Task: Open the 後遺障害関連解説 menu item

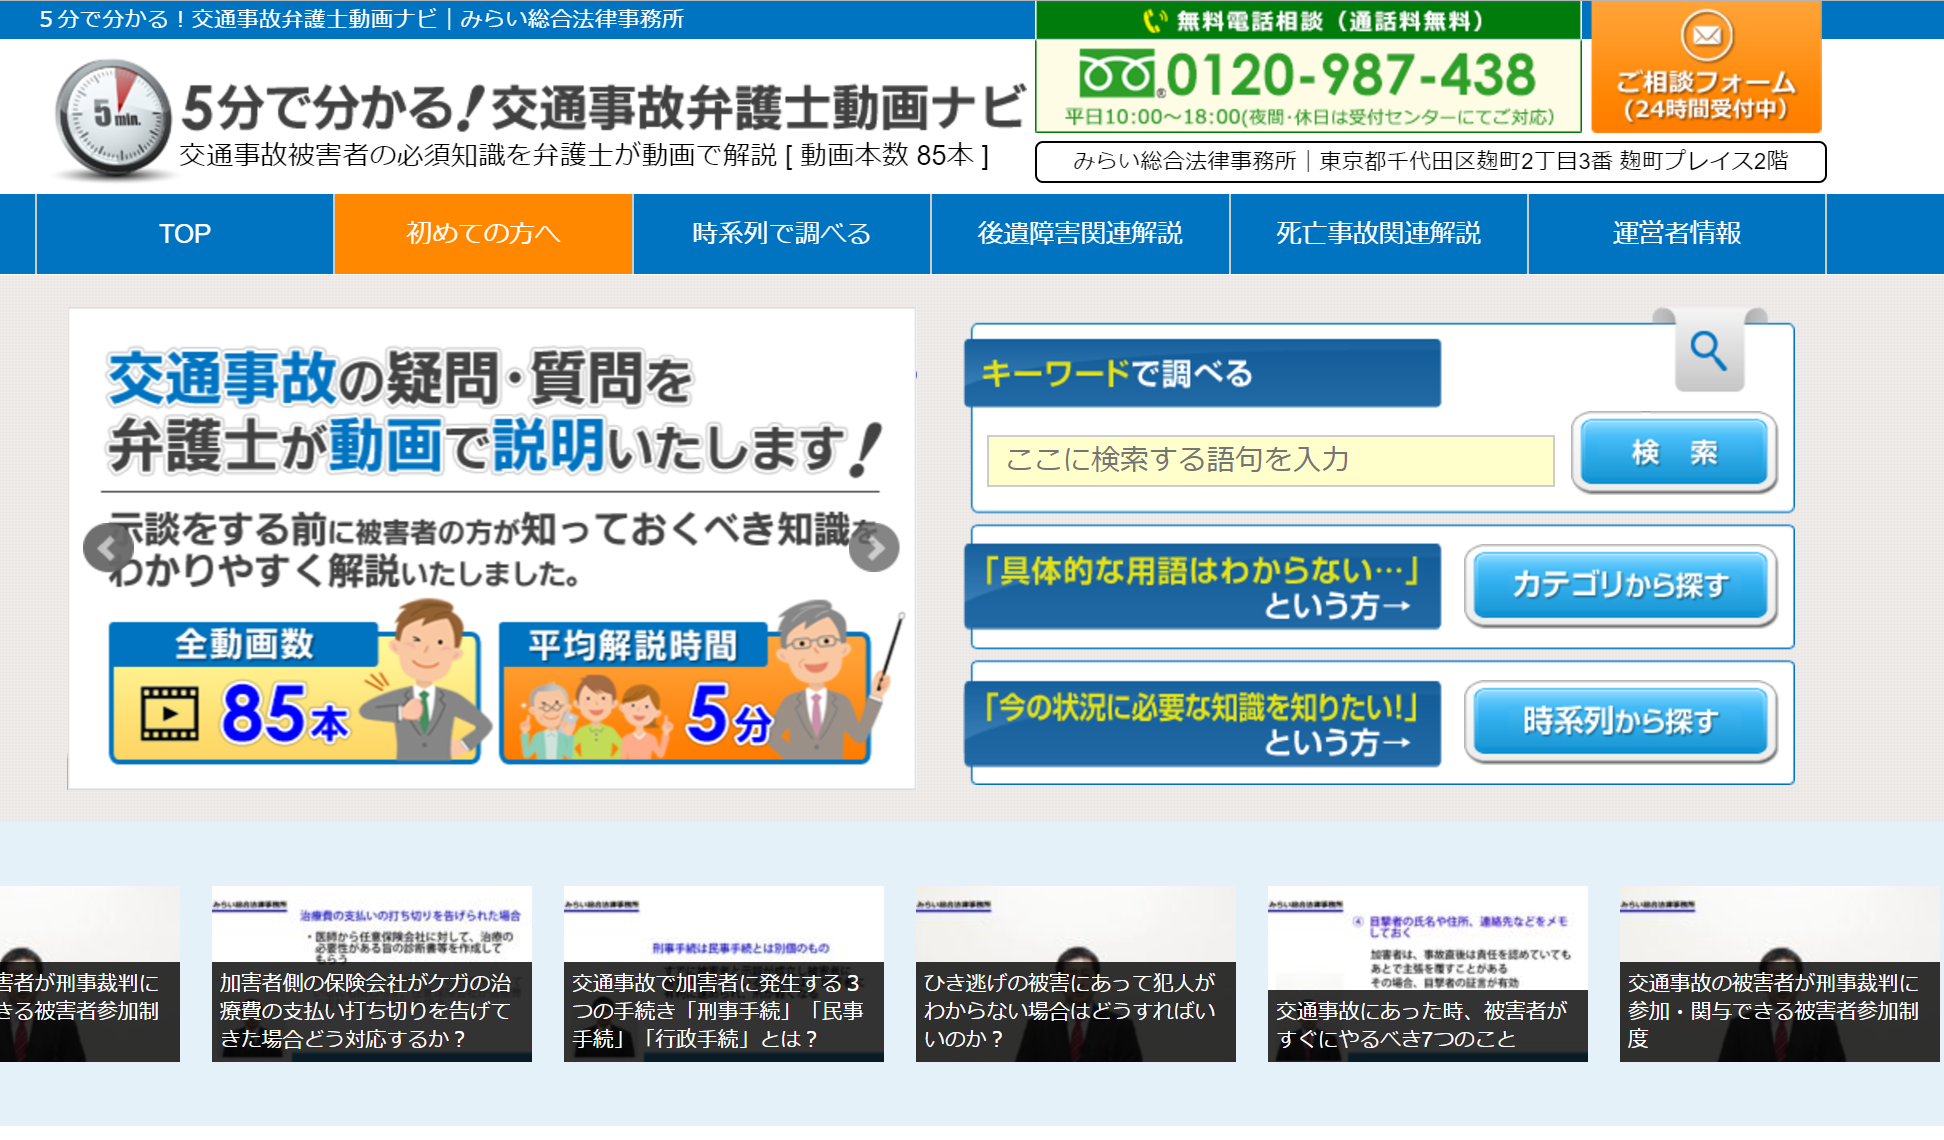Action: (x=1080, y=234)
